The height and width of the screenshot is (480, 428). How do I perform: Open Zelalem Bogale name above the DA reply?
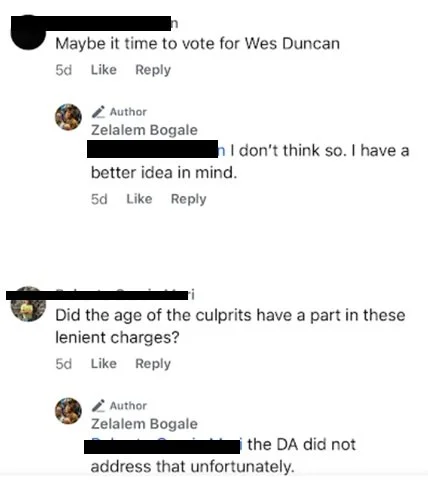144,424
